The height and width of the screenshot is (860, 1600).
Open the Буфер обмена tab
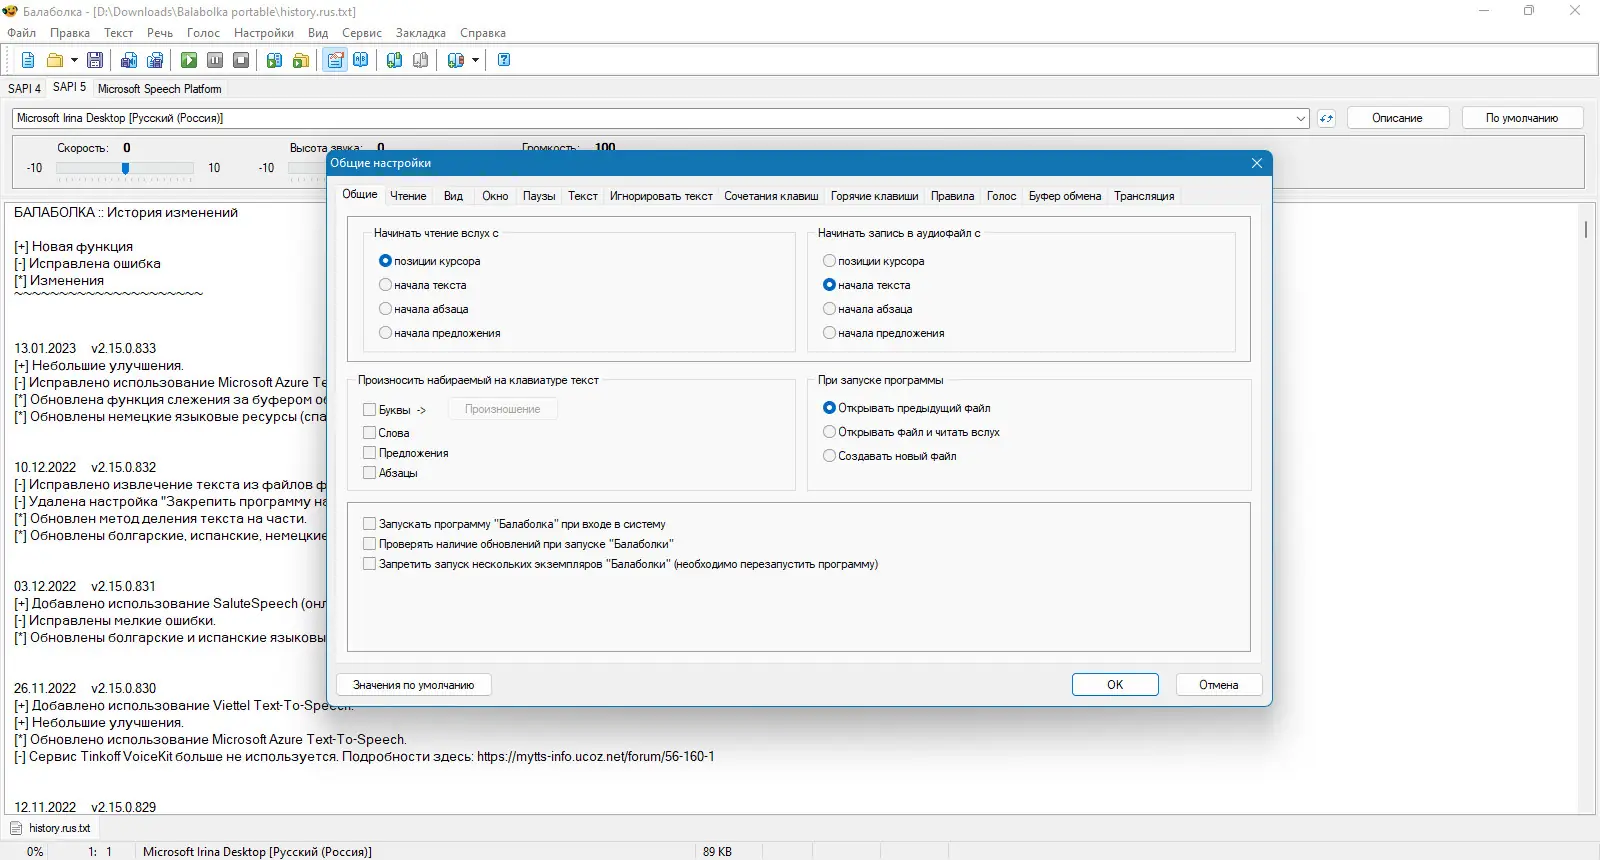[1065, 196]
